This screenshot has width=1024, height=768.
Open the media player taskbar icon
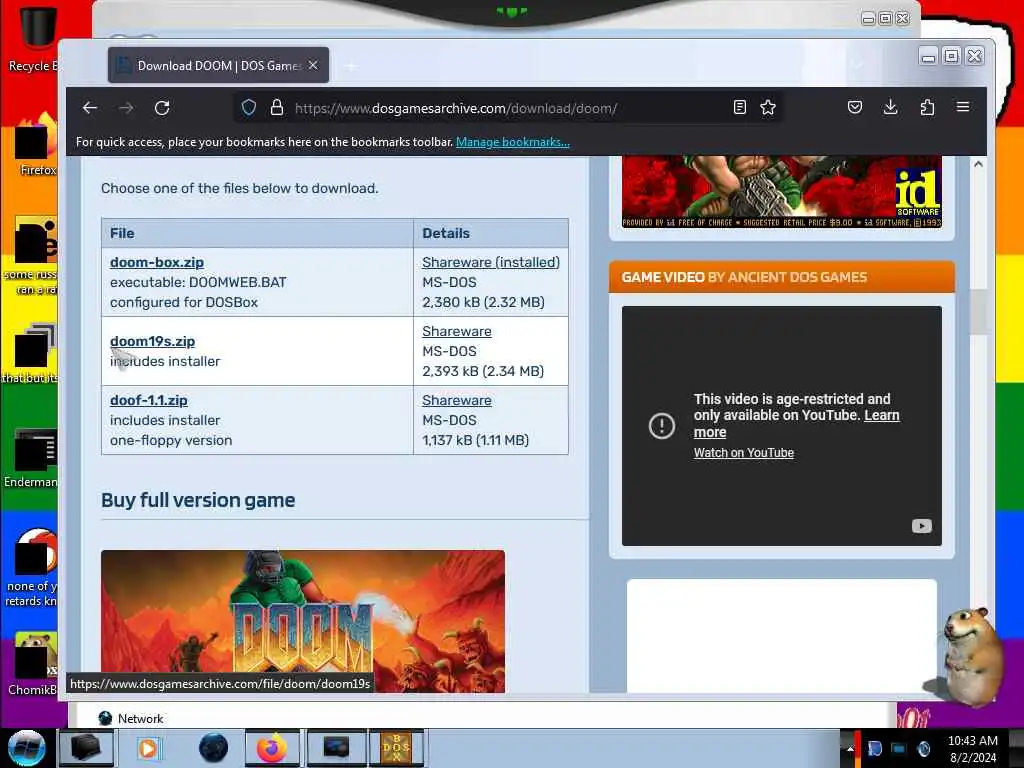pos(148,748)
